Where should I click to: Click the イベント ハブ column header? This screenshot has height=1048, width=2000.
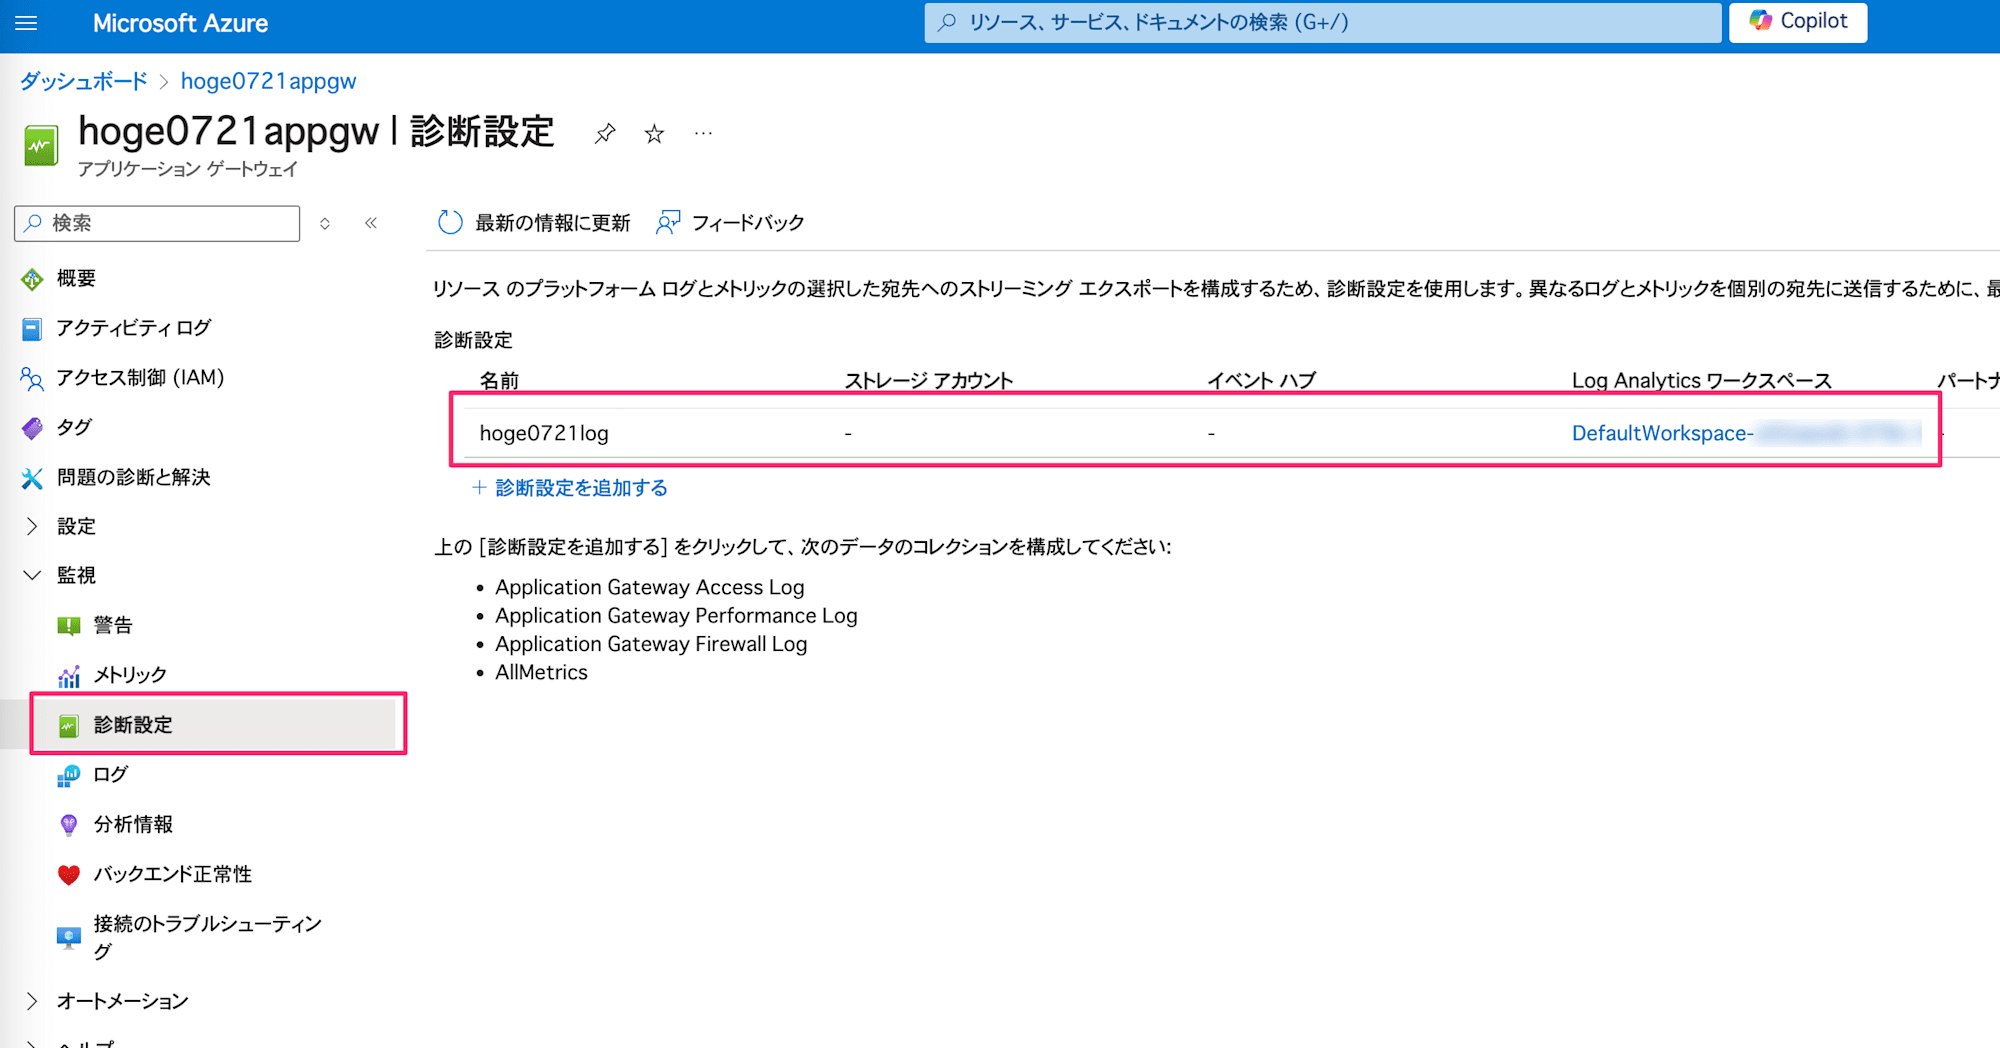[x=1262, y=380]
